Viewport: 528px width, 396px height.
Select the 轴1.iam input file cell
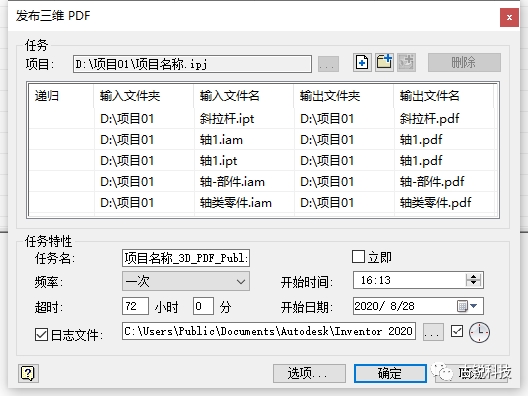pyautogui.click(x=244, y=139)
